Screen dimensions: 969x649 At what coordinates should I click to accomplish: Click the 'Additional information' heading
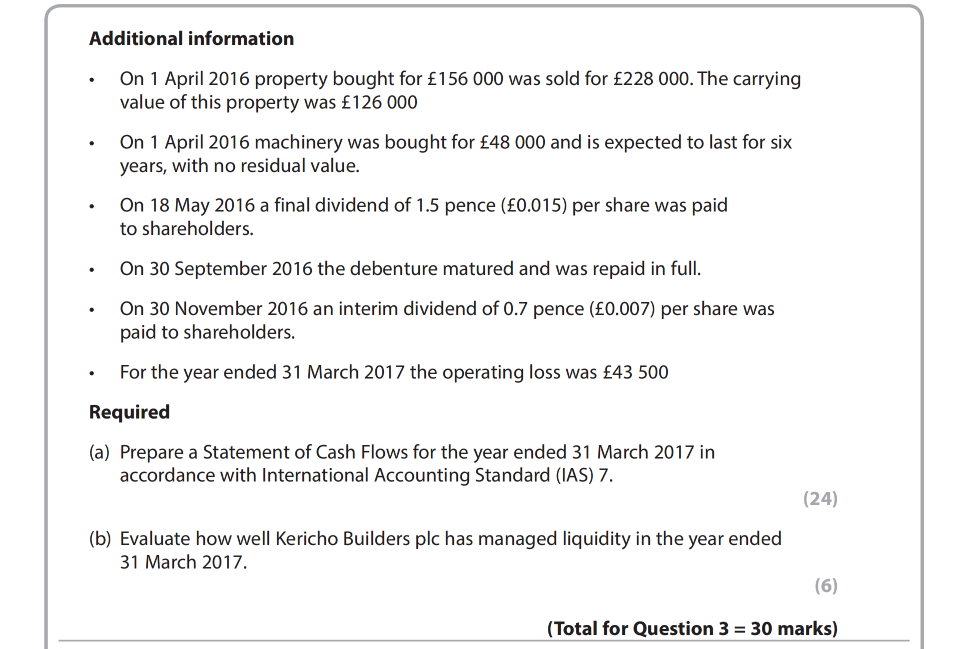tap(191, 39)
